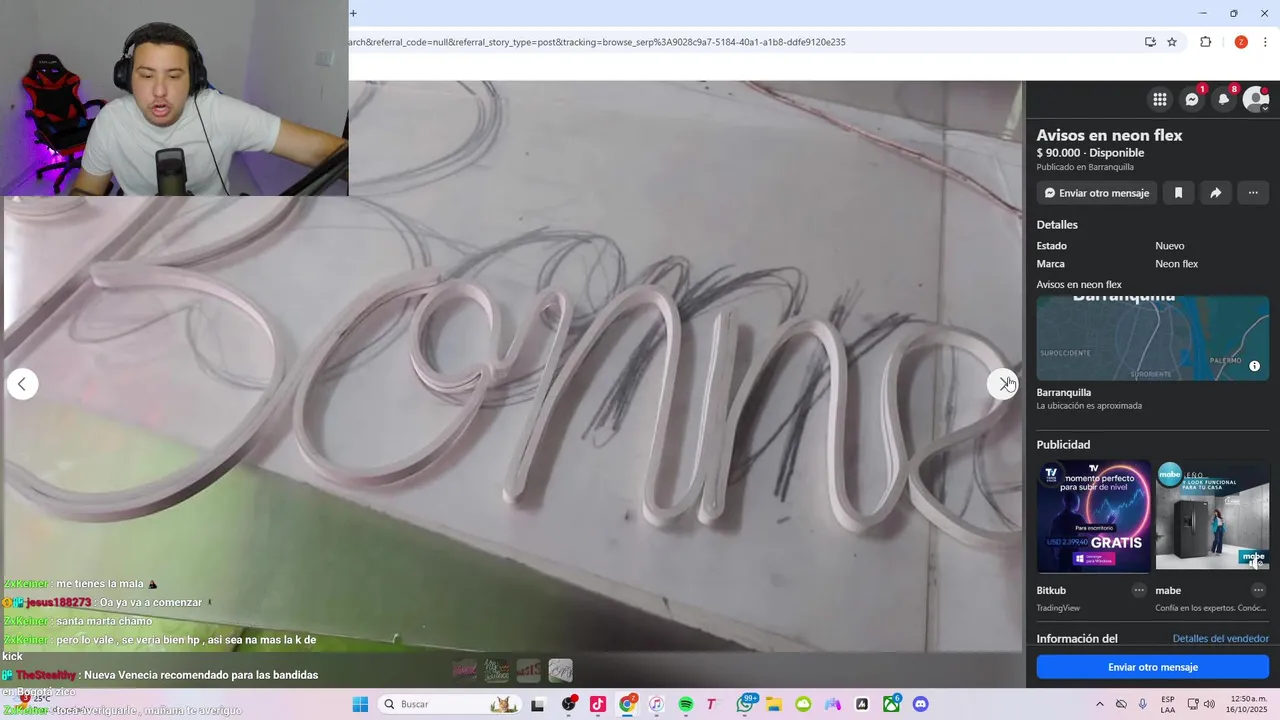Viewport: 1280px width, 720px height.
Task: Open Chrome three-dot menu
Action: point(1265,42)
